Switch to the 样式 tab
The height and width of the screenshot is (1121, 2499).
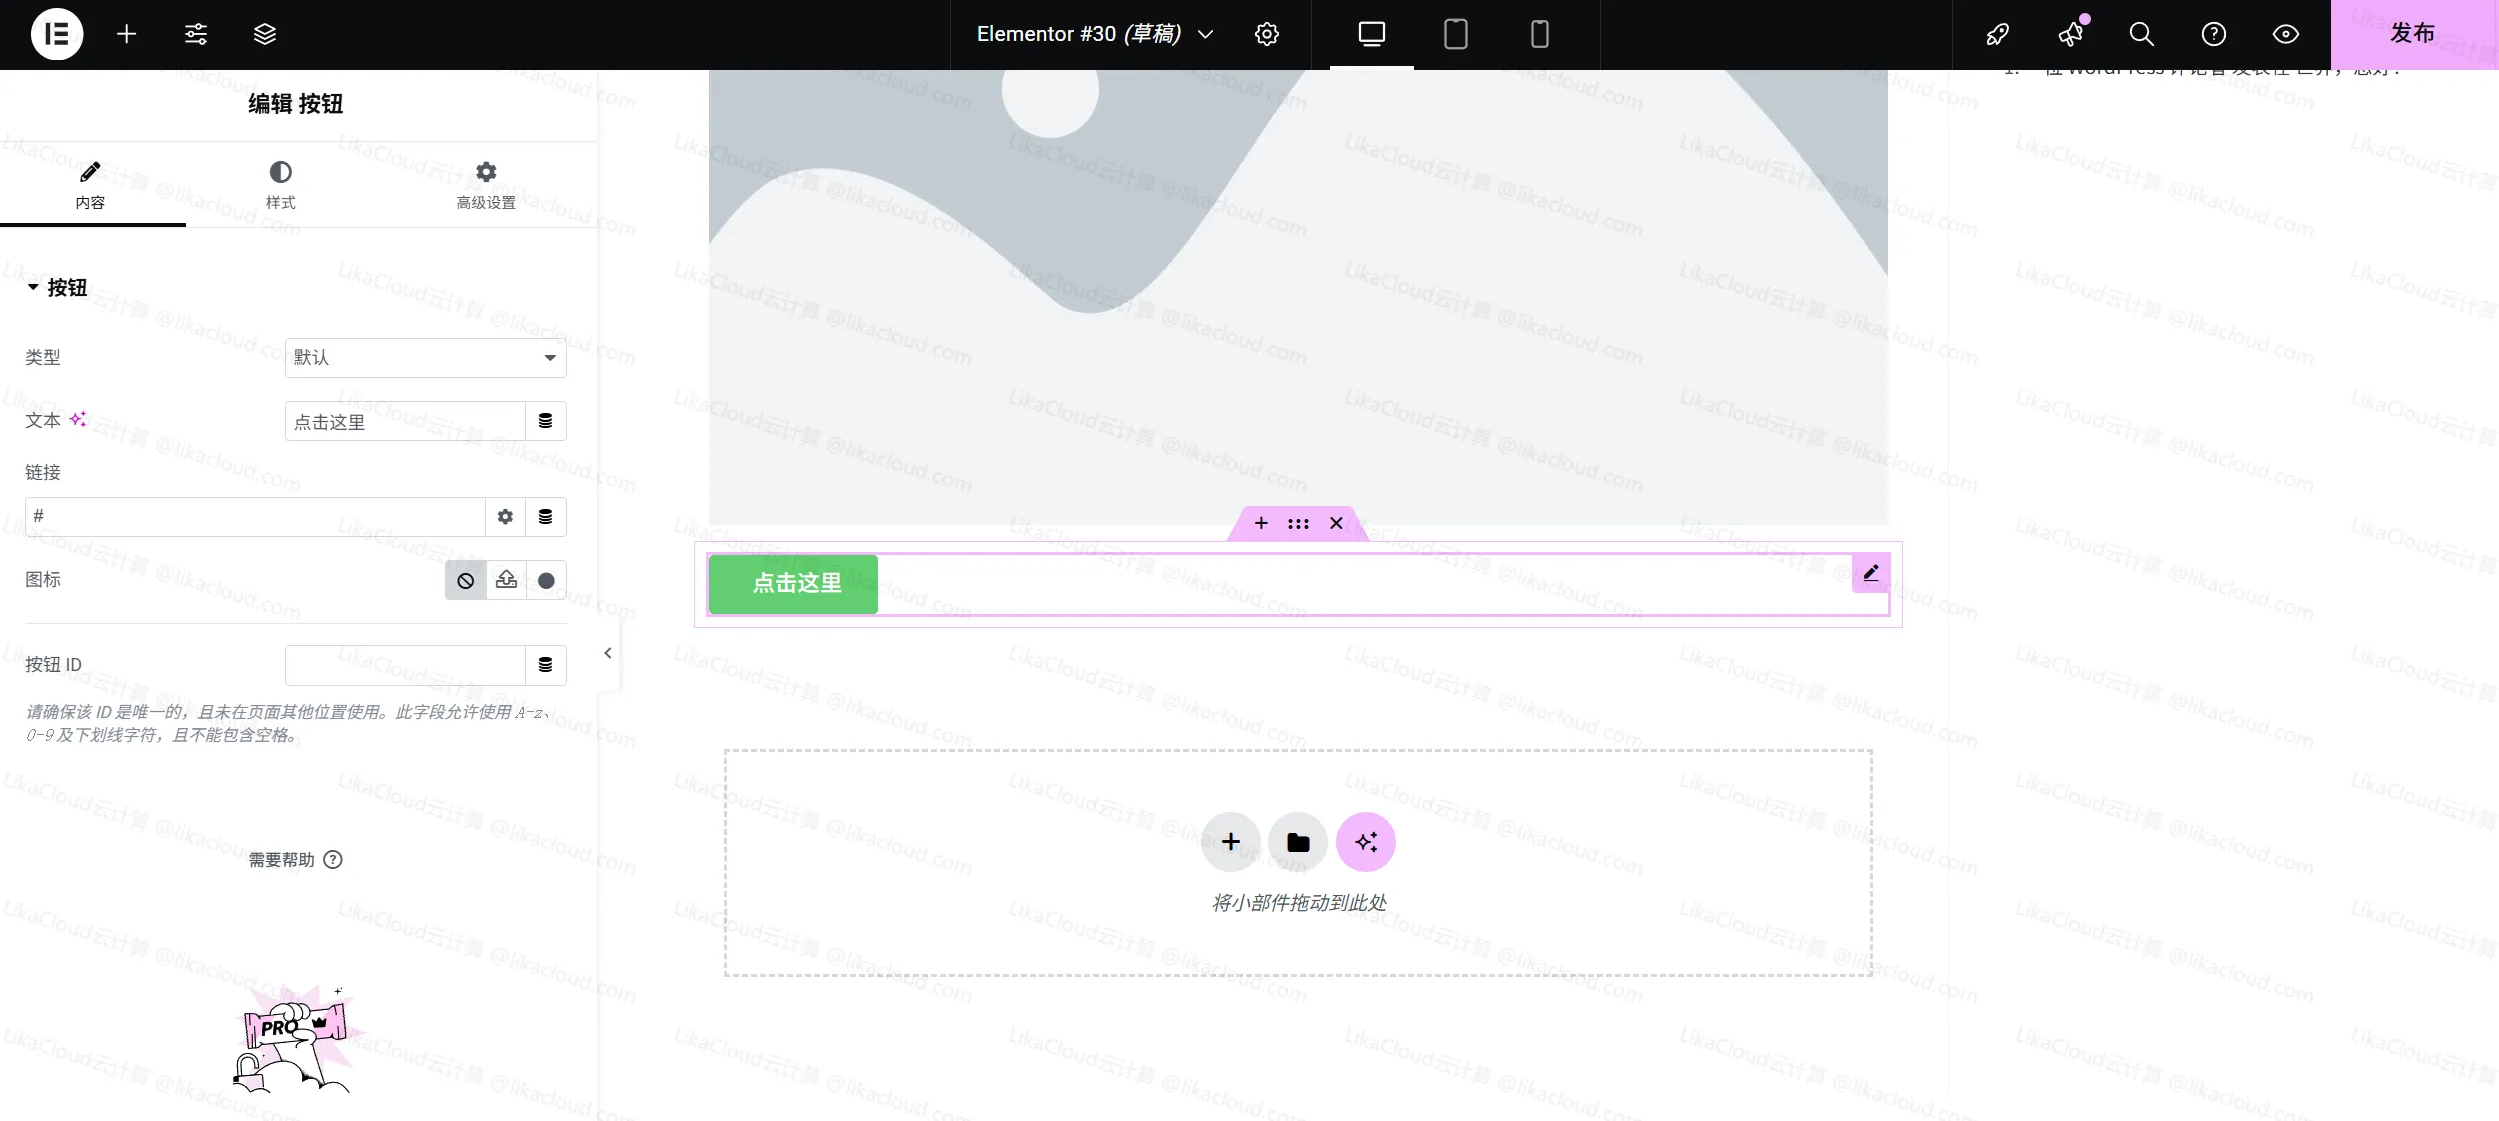(280, 185)
